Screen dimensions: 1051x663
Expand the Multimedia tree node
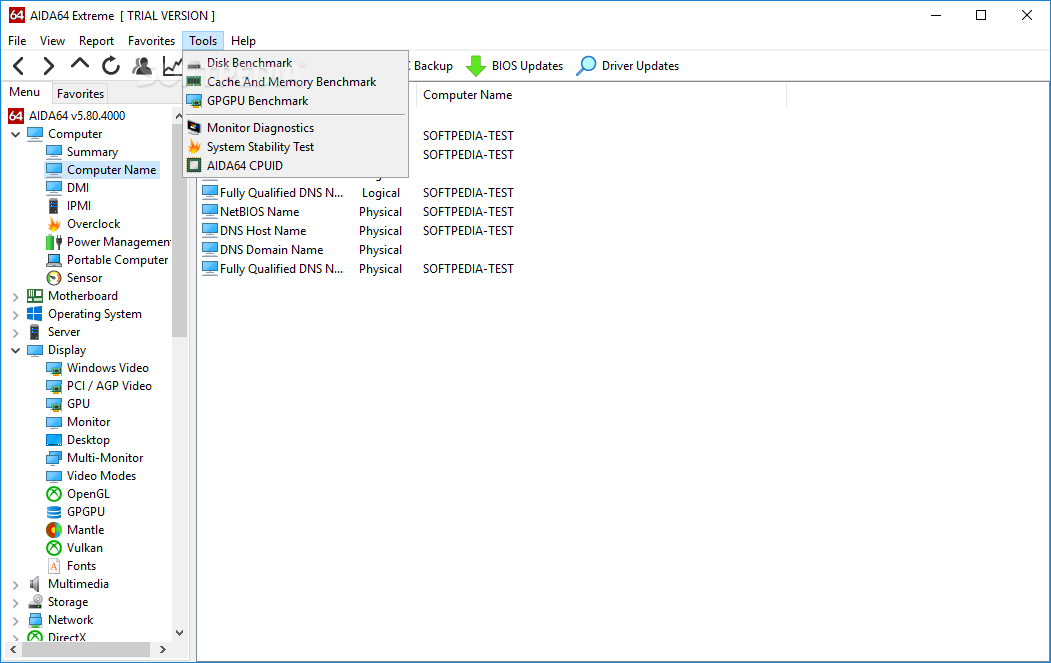pos(15,585)
